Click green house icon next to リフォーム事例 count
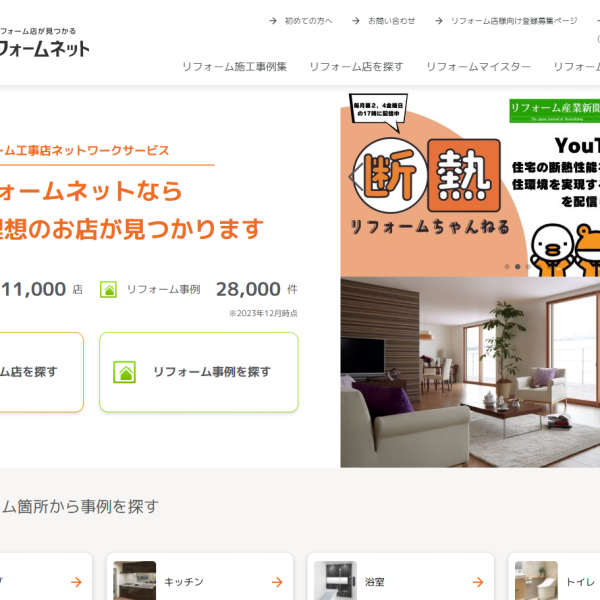 [108, 289]
